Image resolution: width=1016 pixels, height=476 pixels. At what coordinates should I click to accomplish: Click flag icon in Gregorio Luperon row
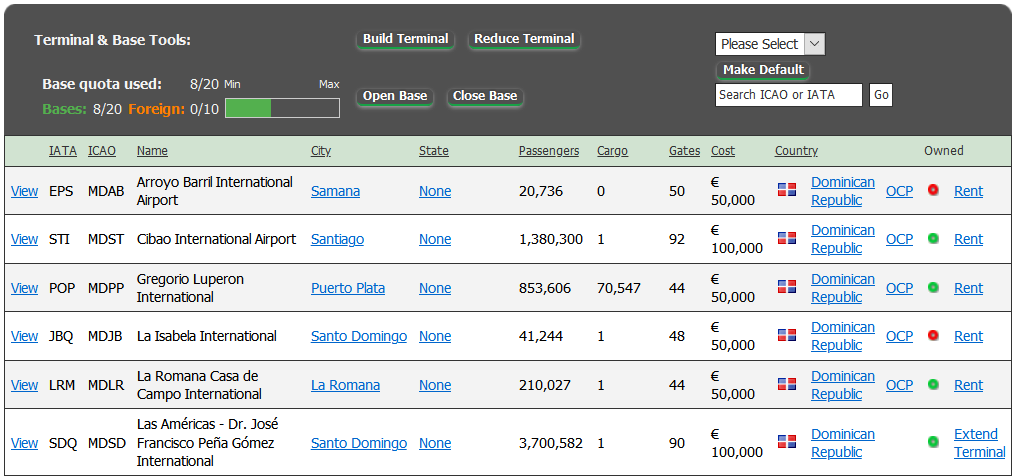[786, 288]
